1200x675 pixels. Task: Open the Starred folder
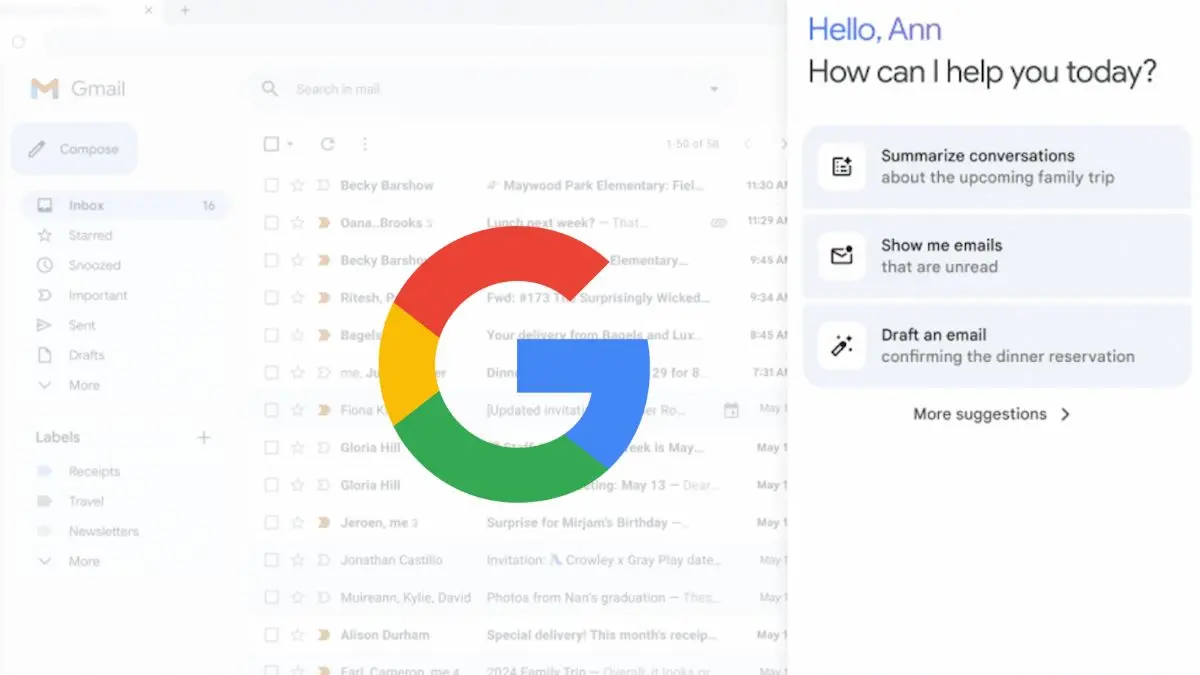(x=90, y=235)
